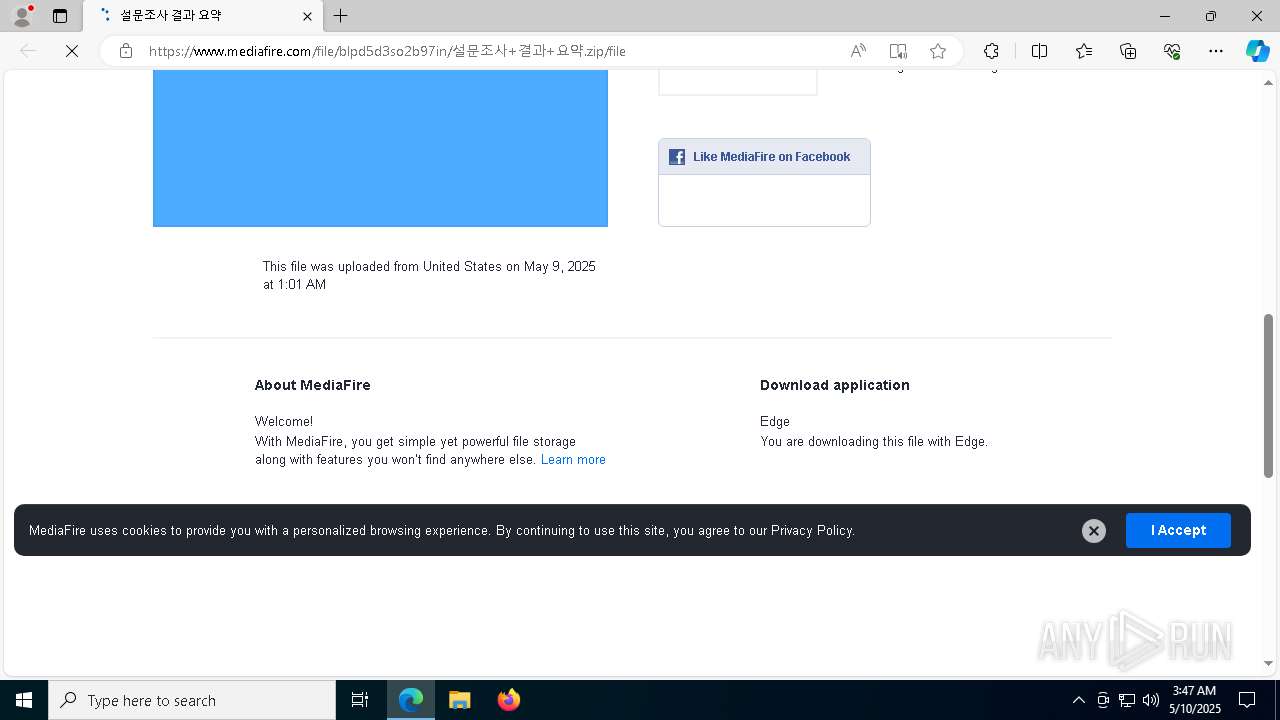
Task: View site information lock icon
Action: point(126,51)
